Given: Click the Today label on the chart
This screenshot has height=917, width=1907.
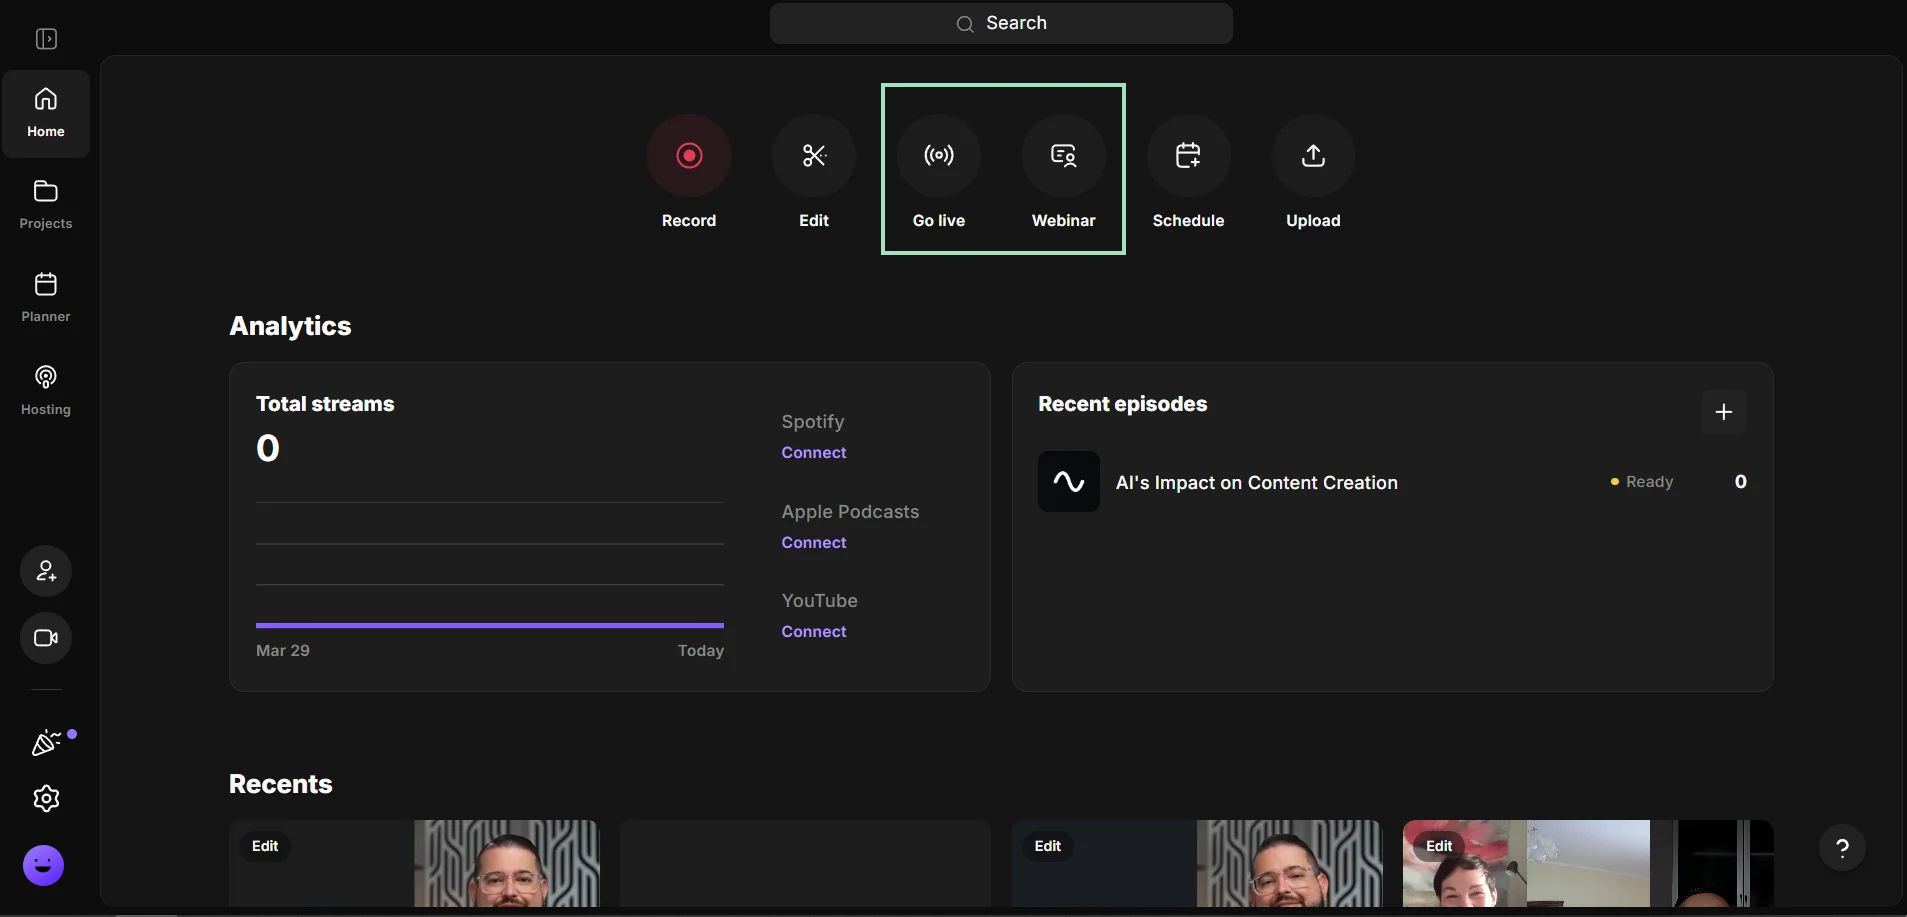Looking at the screenshot, I should click(701, 651).
